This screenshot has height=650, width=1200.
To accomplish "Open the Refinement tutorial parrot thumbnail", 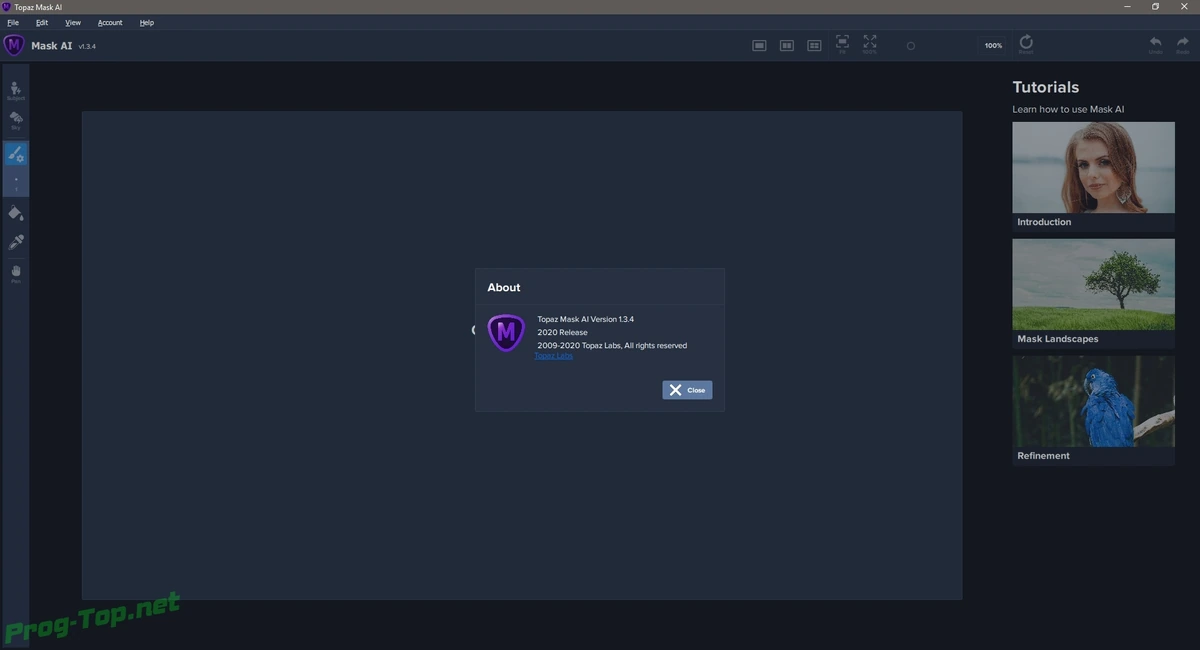I will coord(1093,401).
